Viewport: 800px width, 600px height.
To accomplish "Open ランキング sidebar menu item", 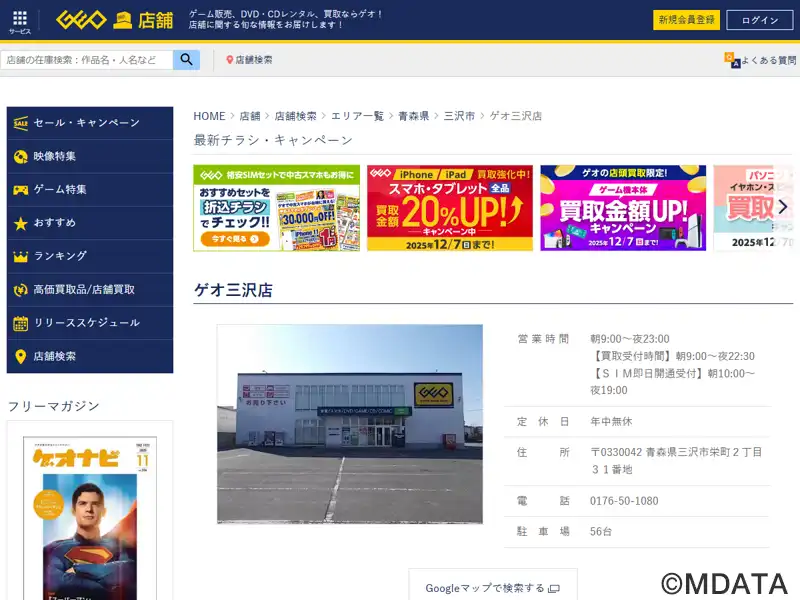I will click(90, 256).
